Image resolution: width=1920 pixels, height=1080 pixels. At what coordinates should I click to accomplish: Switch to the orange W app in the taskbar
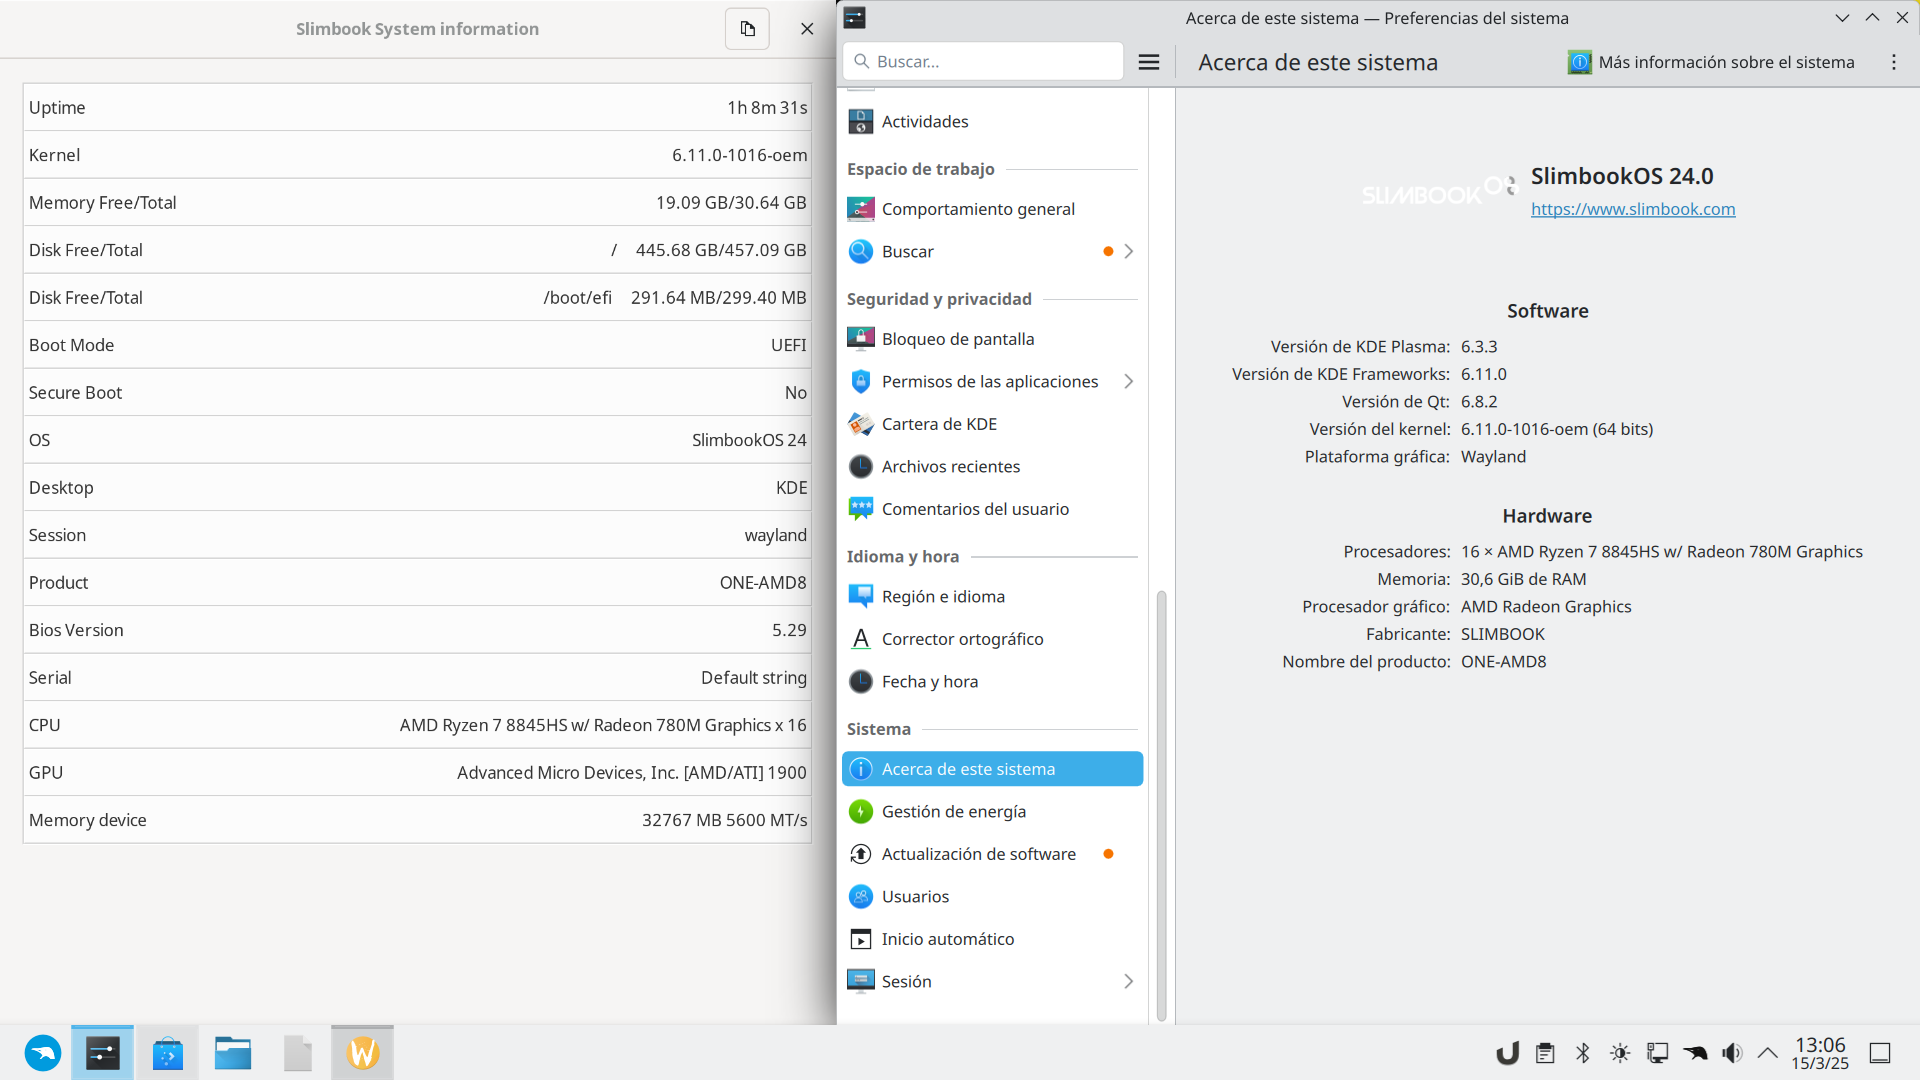point(363,1053)
